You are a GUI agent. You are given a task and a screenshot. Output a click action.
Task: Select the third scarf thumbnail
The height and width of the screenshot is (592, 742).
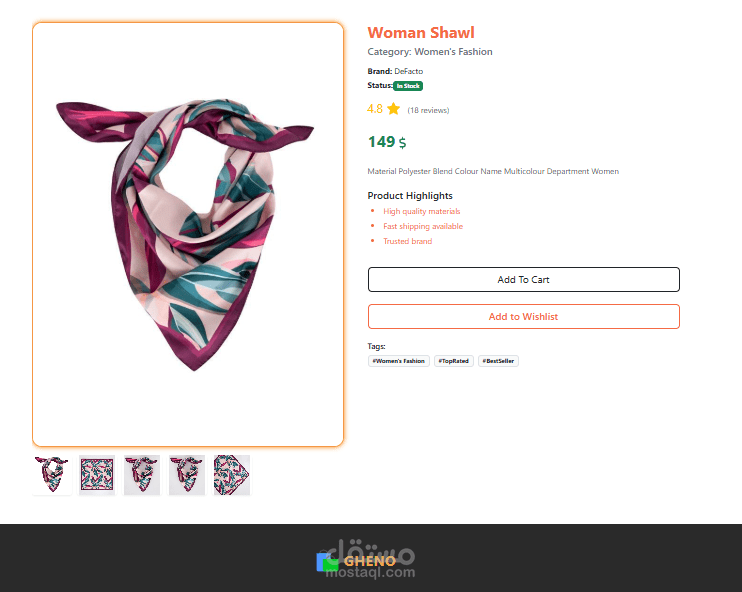pos(142,475)
